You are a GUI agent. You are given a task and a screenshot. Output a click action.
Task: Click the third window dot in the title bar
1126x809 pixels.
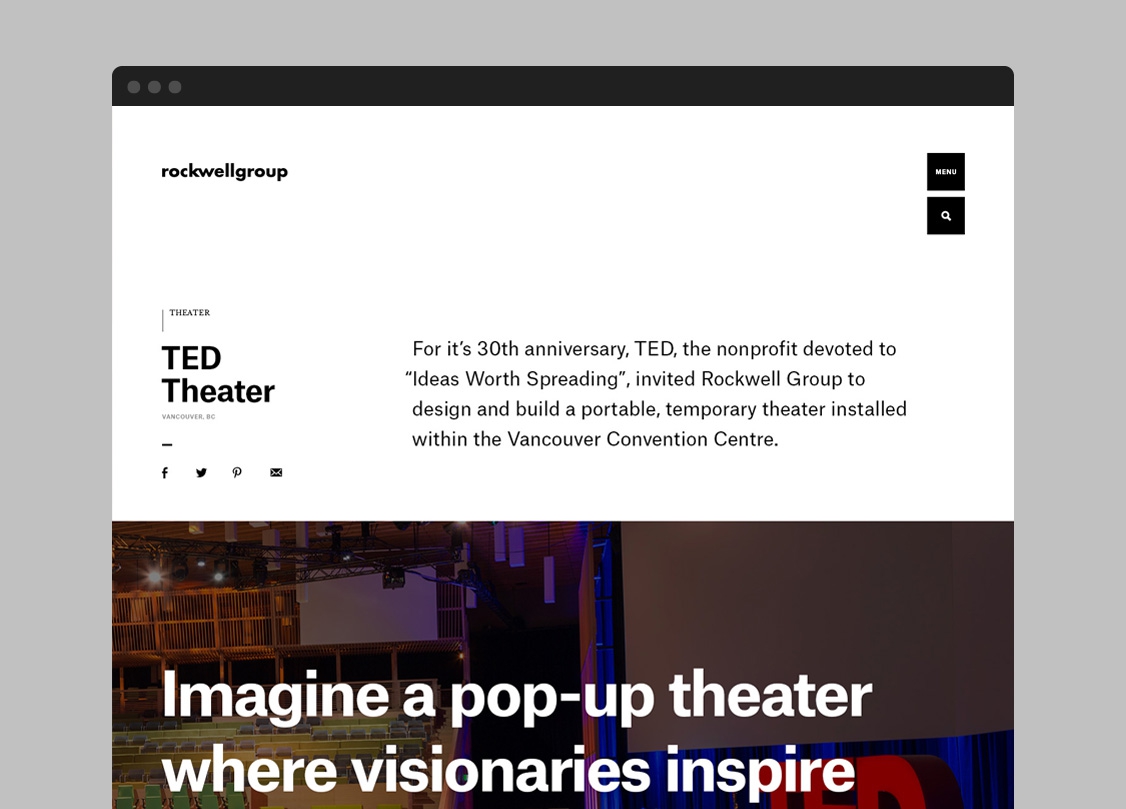[x=175, y=87]
